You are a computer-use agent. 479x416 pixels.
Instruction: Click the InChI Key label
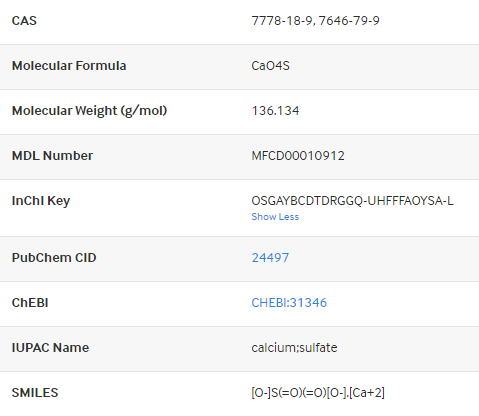point(41,201)
